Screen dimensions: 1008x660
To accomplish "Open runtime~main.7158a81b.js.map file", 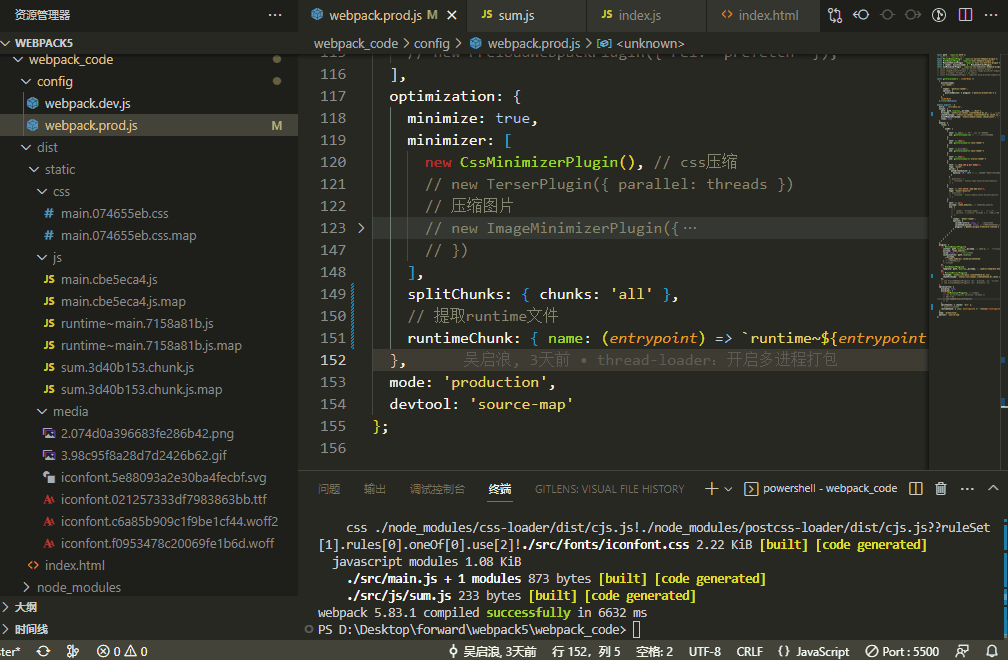I will coord(148,345).
